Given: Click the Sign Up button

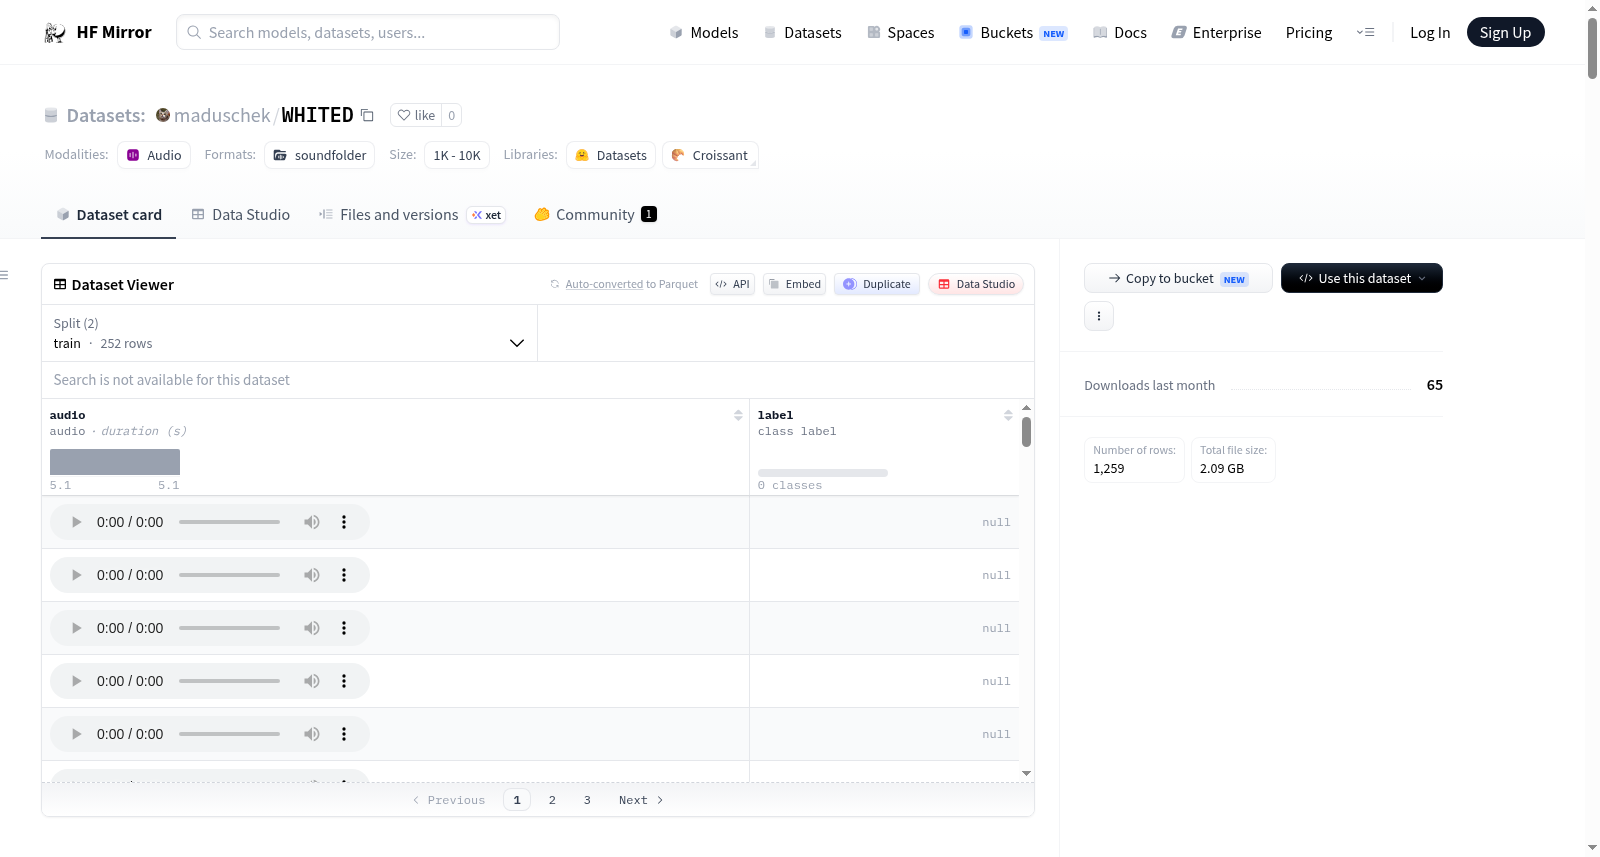Looking at the screenshot, I should point(1506,32).
